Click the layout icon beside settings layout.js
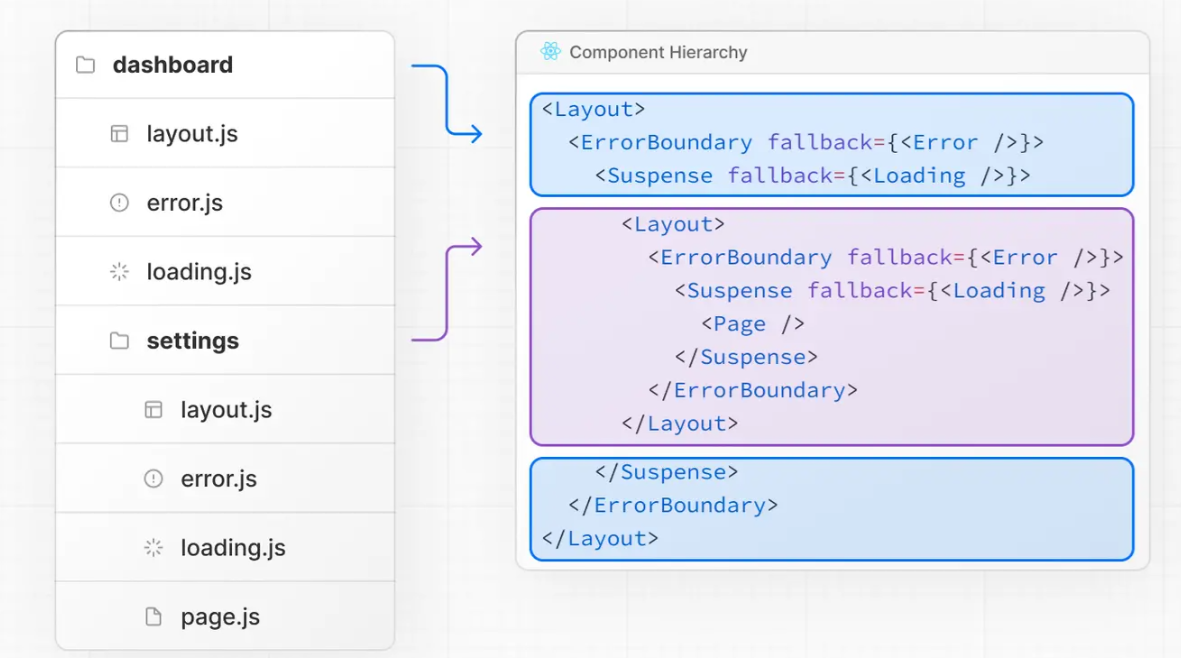The width and height of the screenshot is (1181, 658). click(153, 410)
